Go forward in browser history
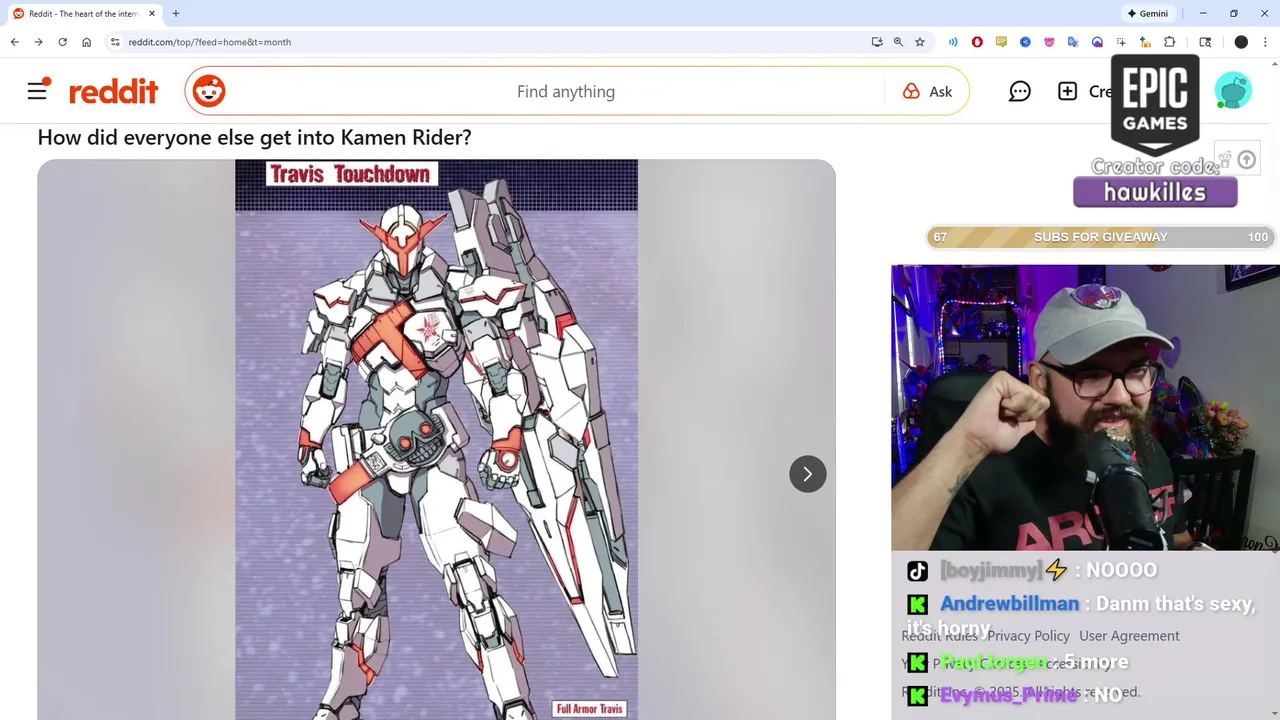 38,42
